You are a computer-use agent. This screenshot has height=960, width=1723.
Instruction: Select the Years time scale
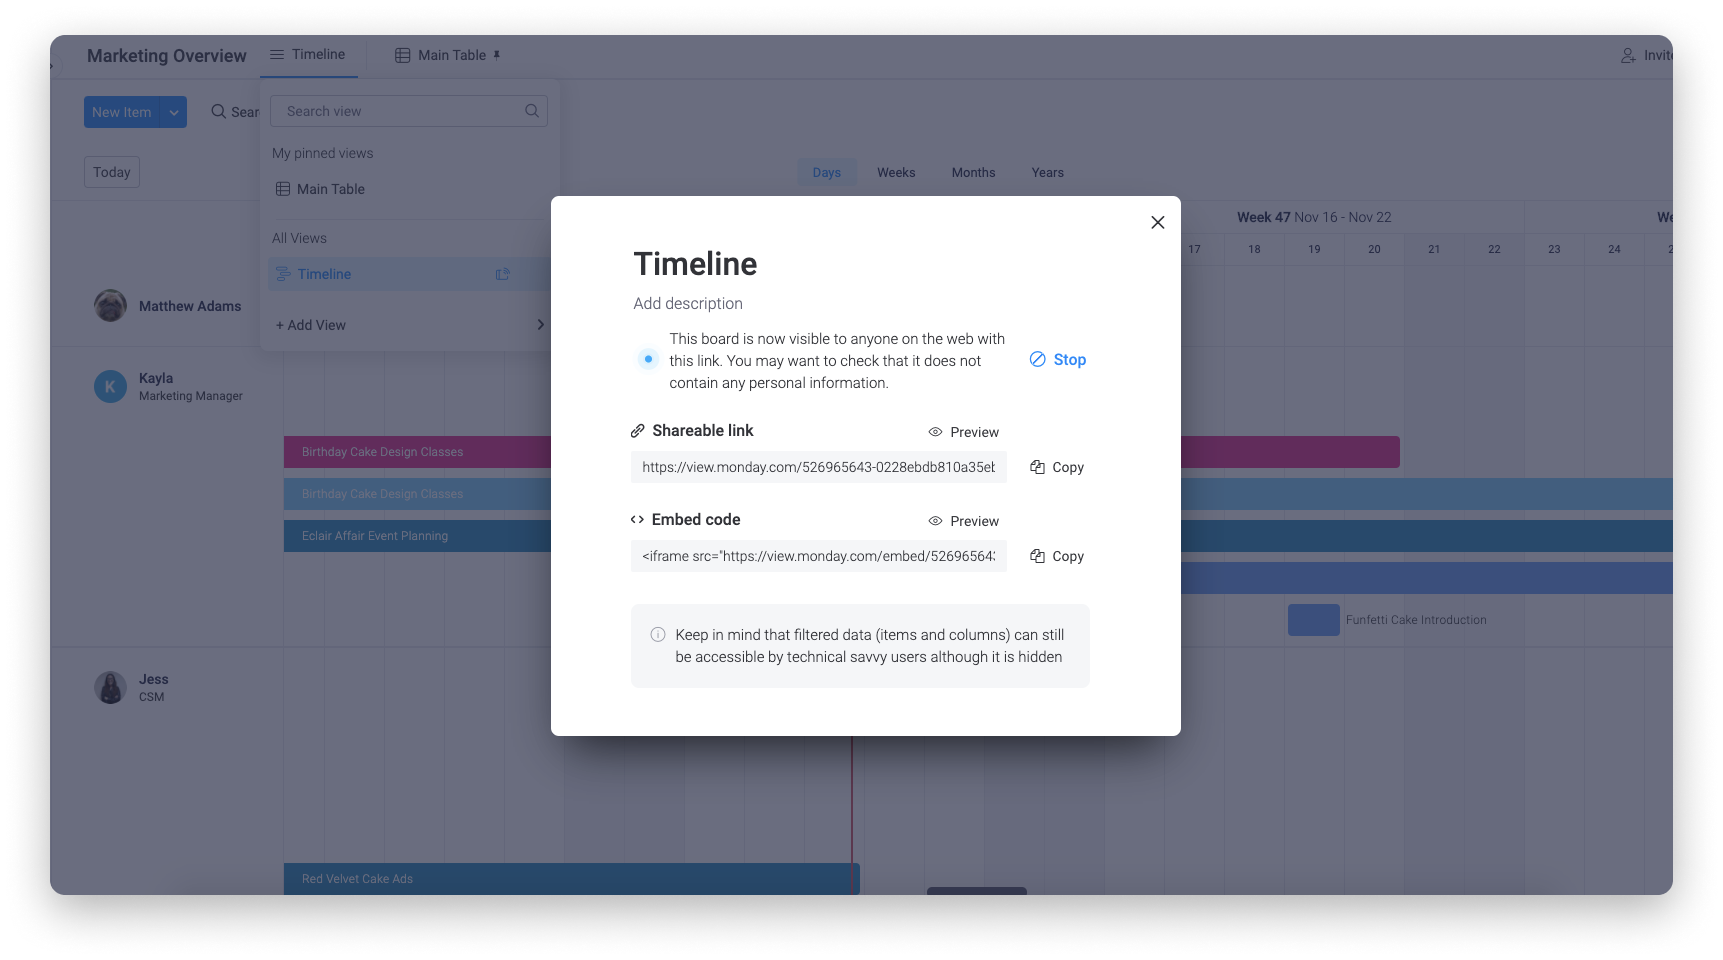click(1047, 172)
